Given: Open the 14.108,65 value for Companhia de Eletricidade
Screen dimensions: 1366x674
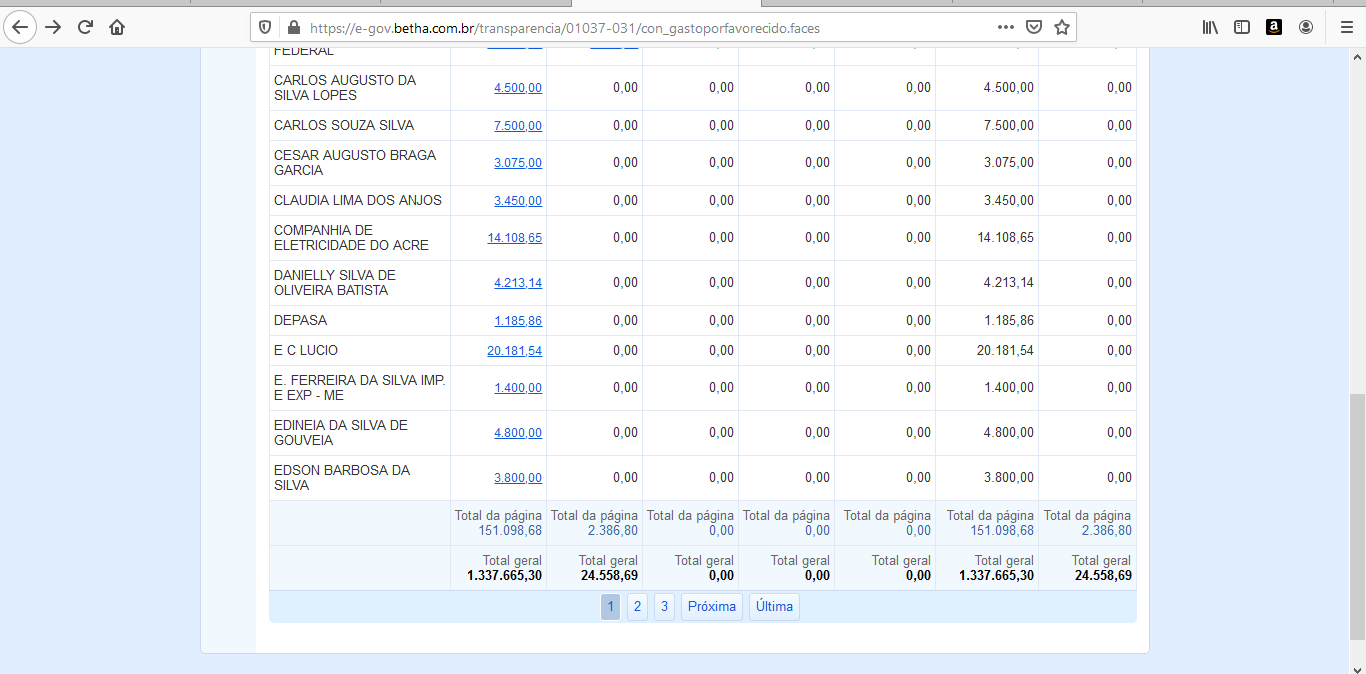Looking at the screenshot, I should tap(514, 238).
